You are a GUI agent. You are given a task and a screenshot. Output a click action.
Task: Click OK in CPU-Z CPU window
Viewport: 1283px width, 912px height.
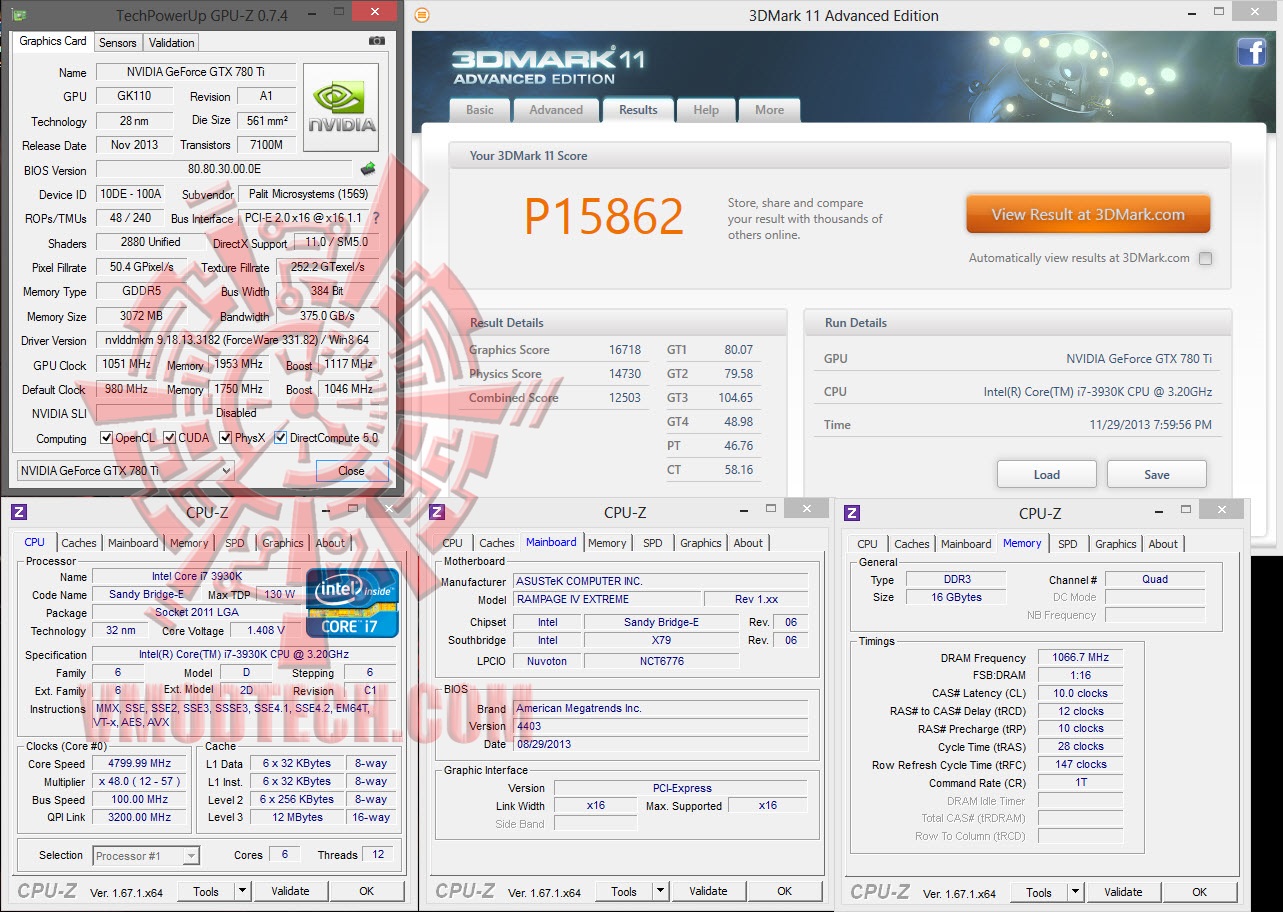tap(366, 891)
